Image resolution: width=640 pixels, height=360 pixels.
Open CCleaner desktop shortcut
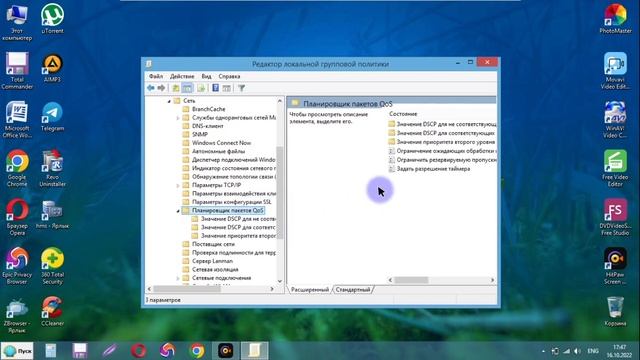click(52, 312)
